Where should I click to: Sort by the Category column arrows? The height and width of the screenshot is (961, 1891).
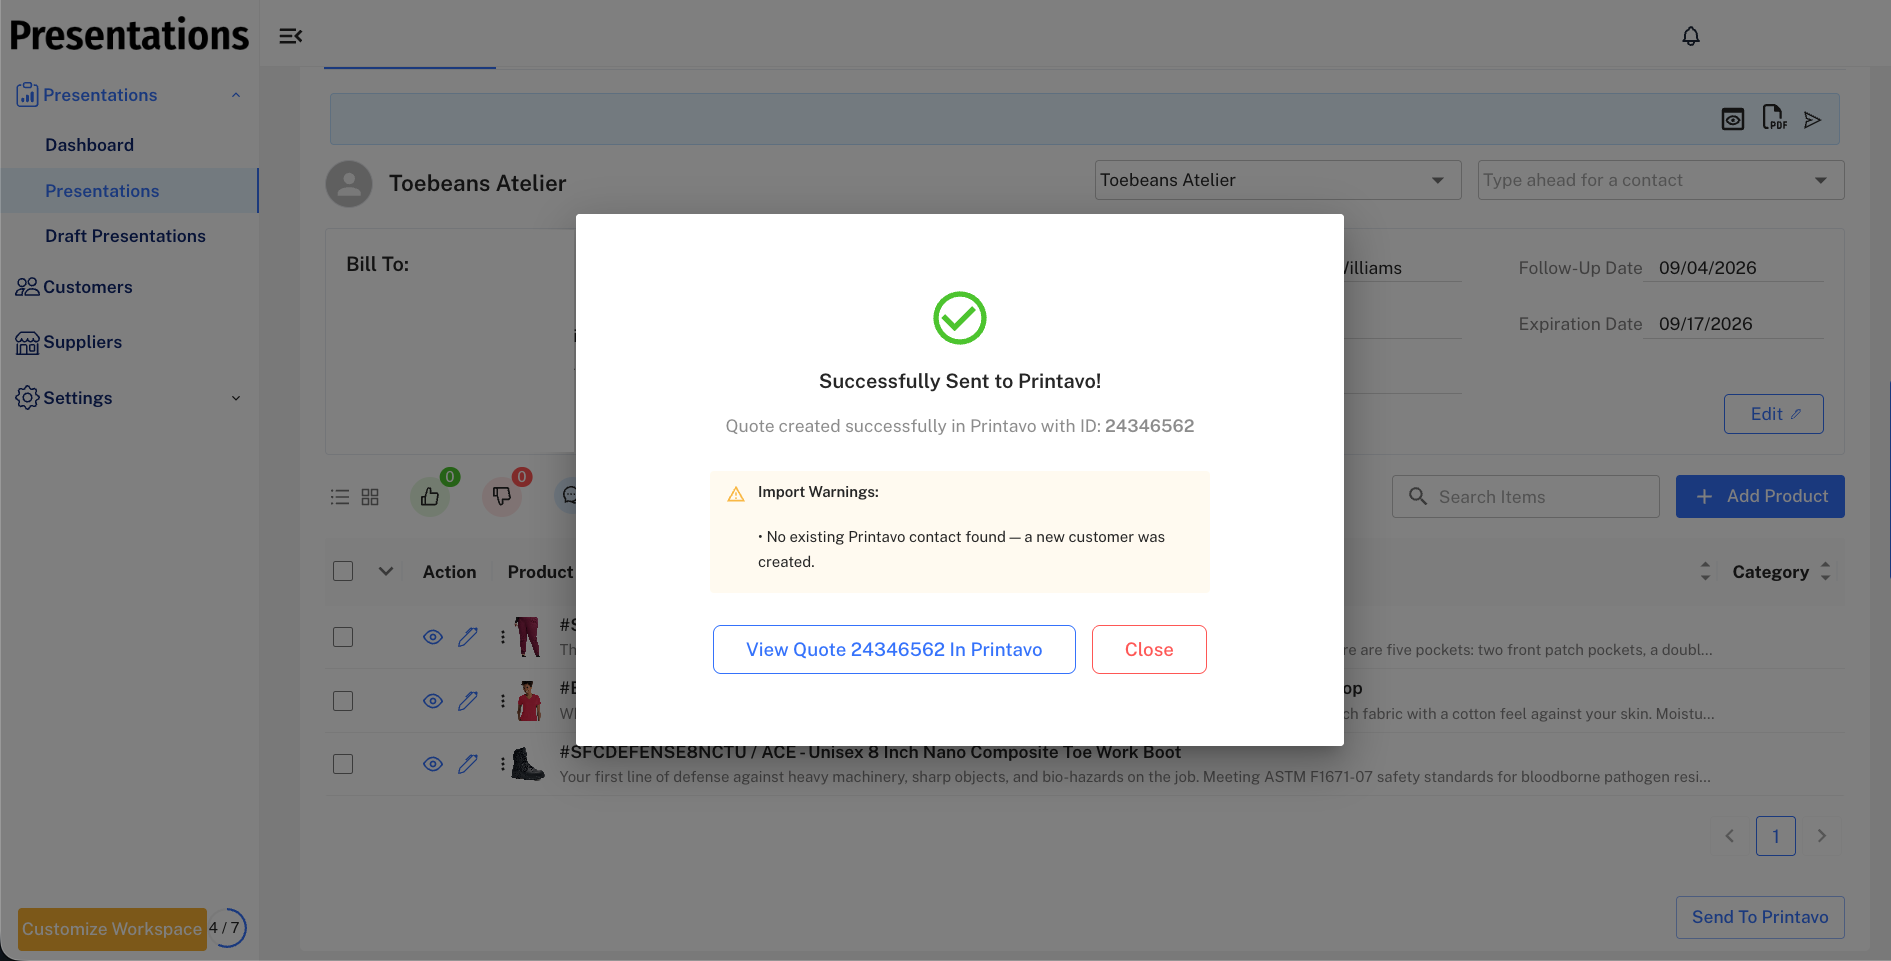(1825, 571)
